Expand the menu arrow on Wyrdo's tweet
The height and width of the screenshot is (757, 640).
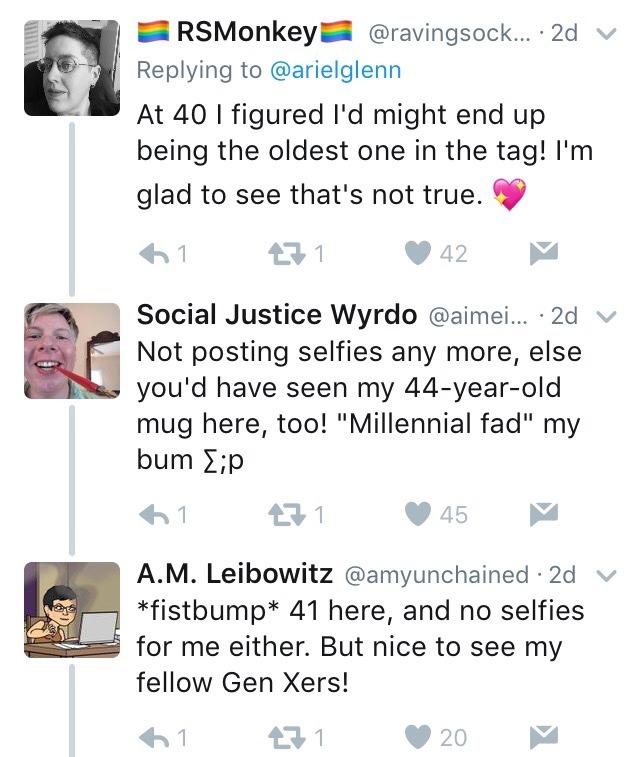(604, 316)
